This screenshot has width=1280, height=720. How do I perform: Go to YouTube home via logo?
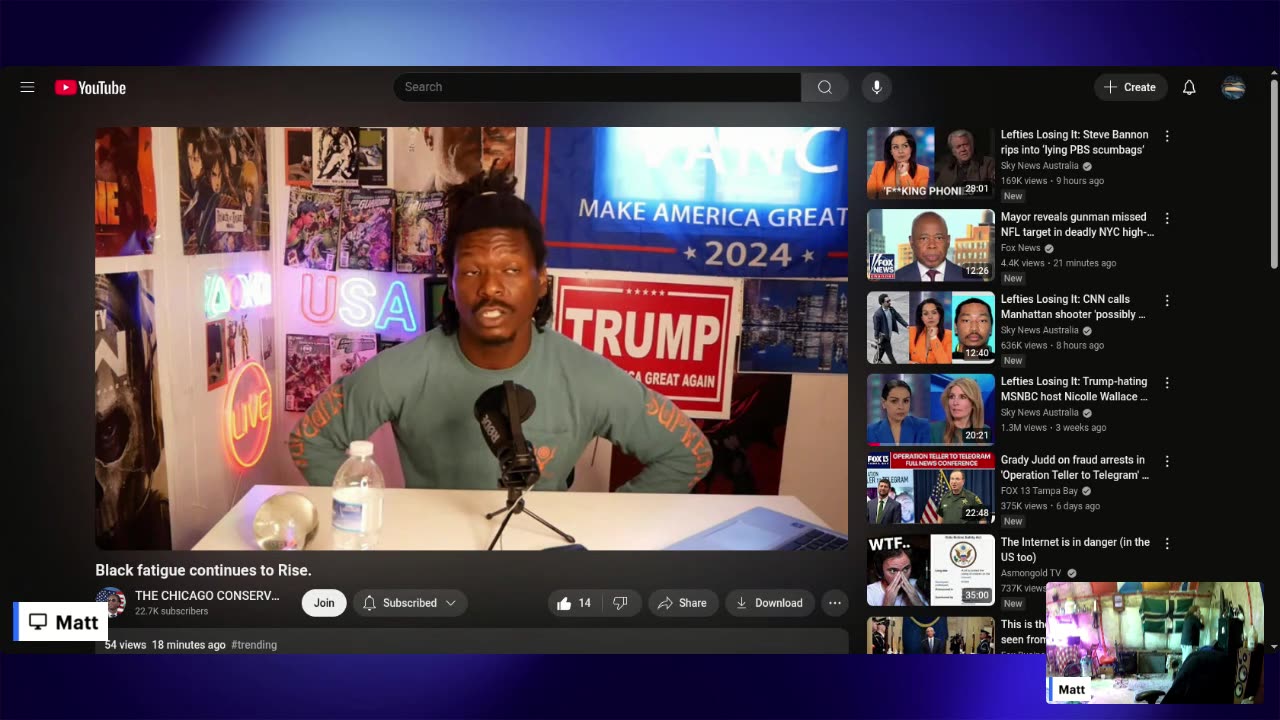click(x=90, y=87)
